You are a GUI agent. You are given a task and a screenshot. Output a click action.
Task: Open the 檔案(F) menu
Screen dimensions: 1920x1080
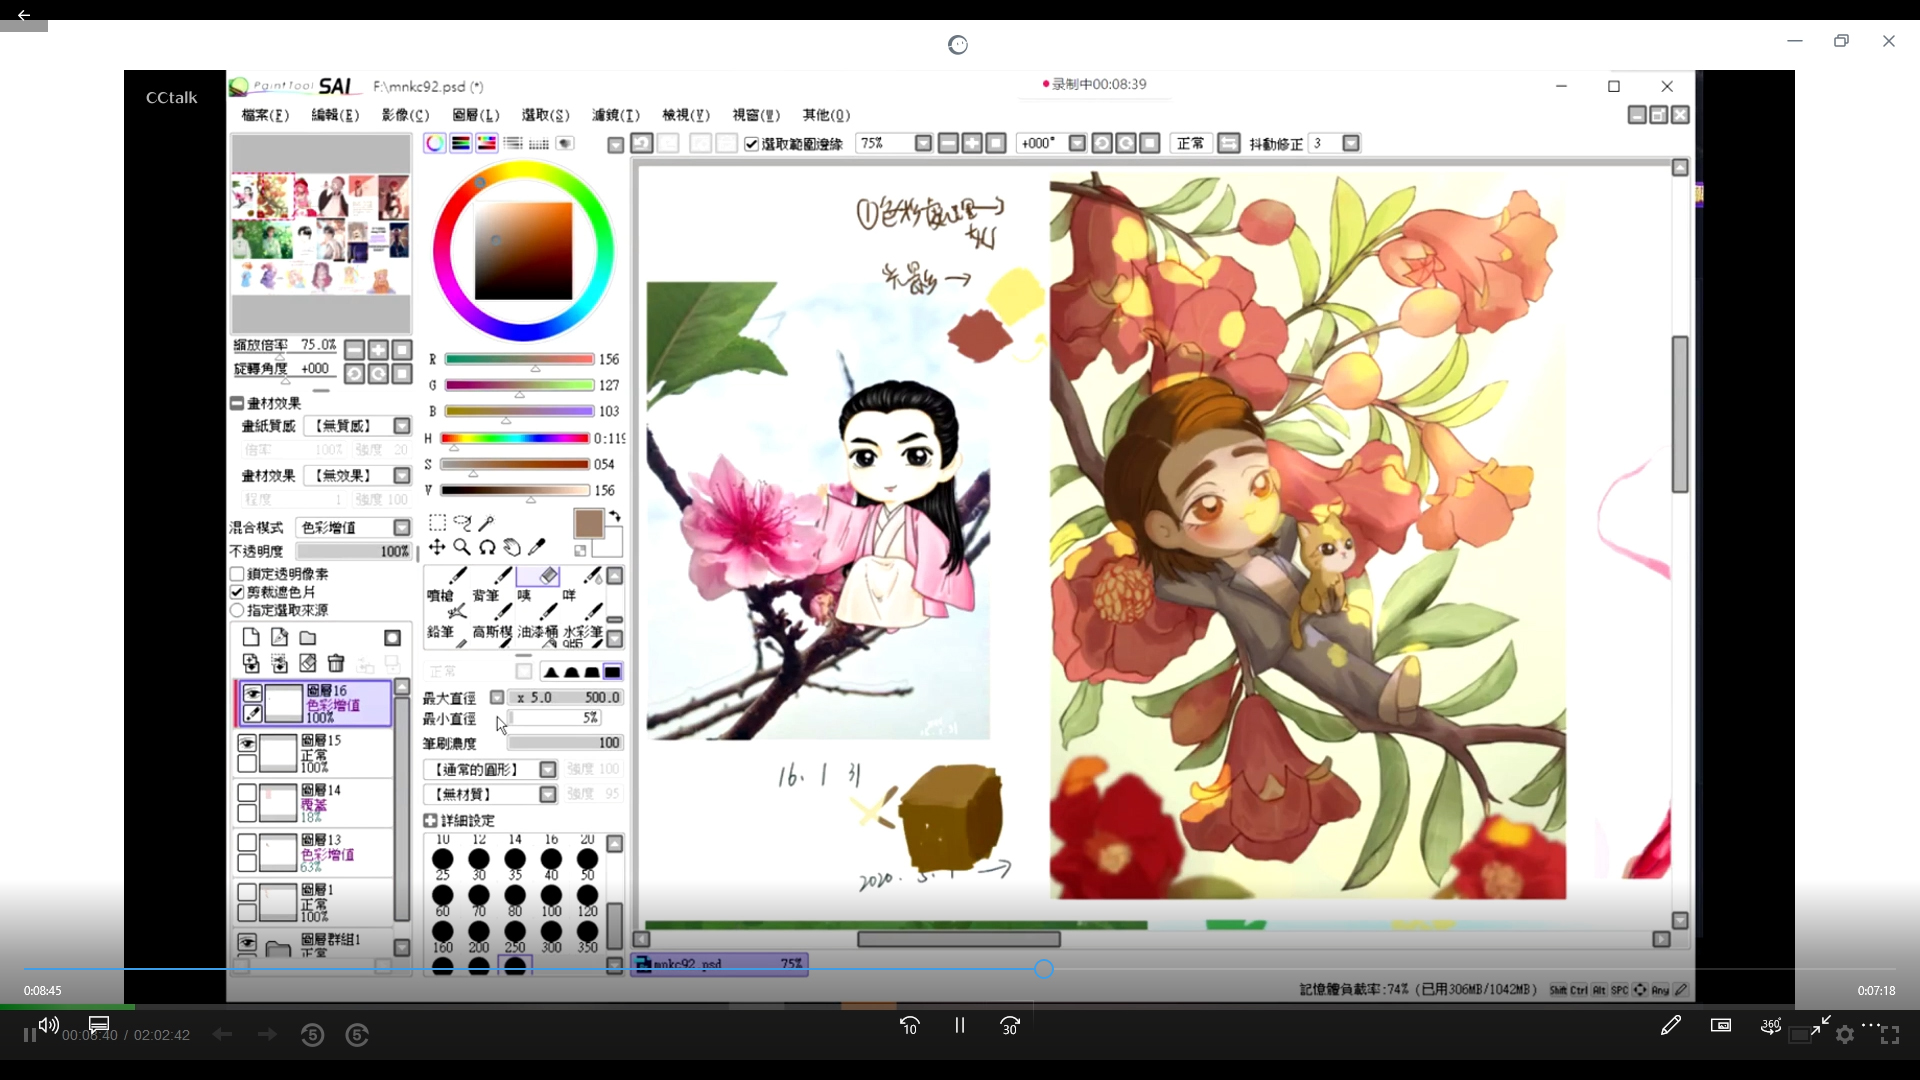click(265, 115)
